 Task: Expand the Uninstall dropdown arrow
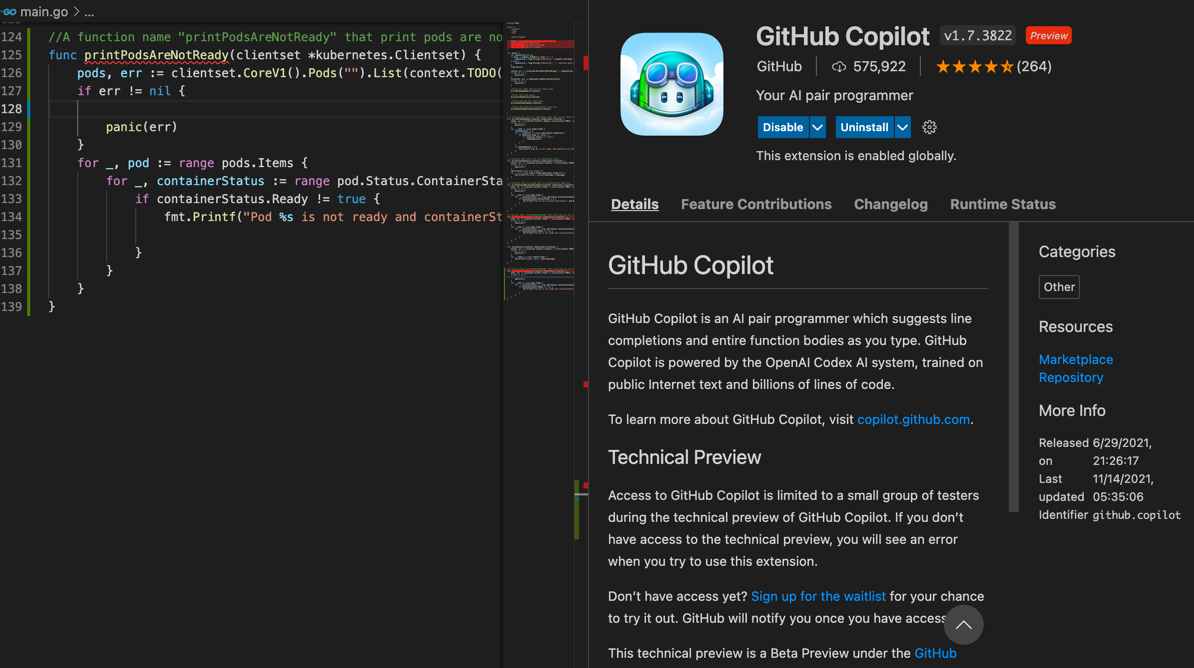point(902,128)
